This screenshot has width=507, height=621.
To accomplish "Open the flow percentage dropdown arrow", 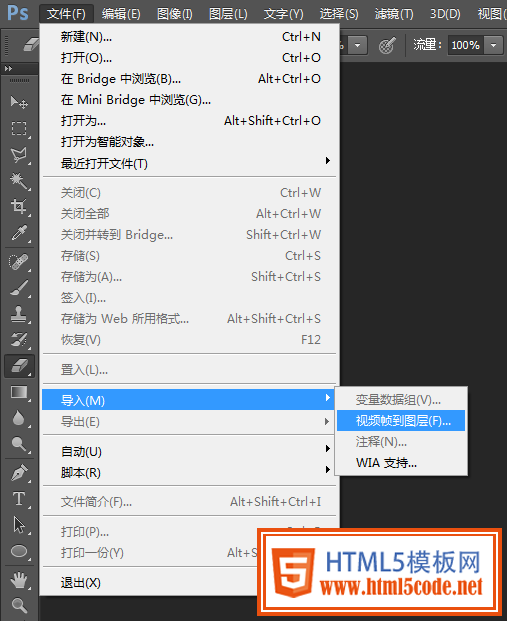I will pyautogui.click(x=494, y=45).
